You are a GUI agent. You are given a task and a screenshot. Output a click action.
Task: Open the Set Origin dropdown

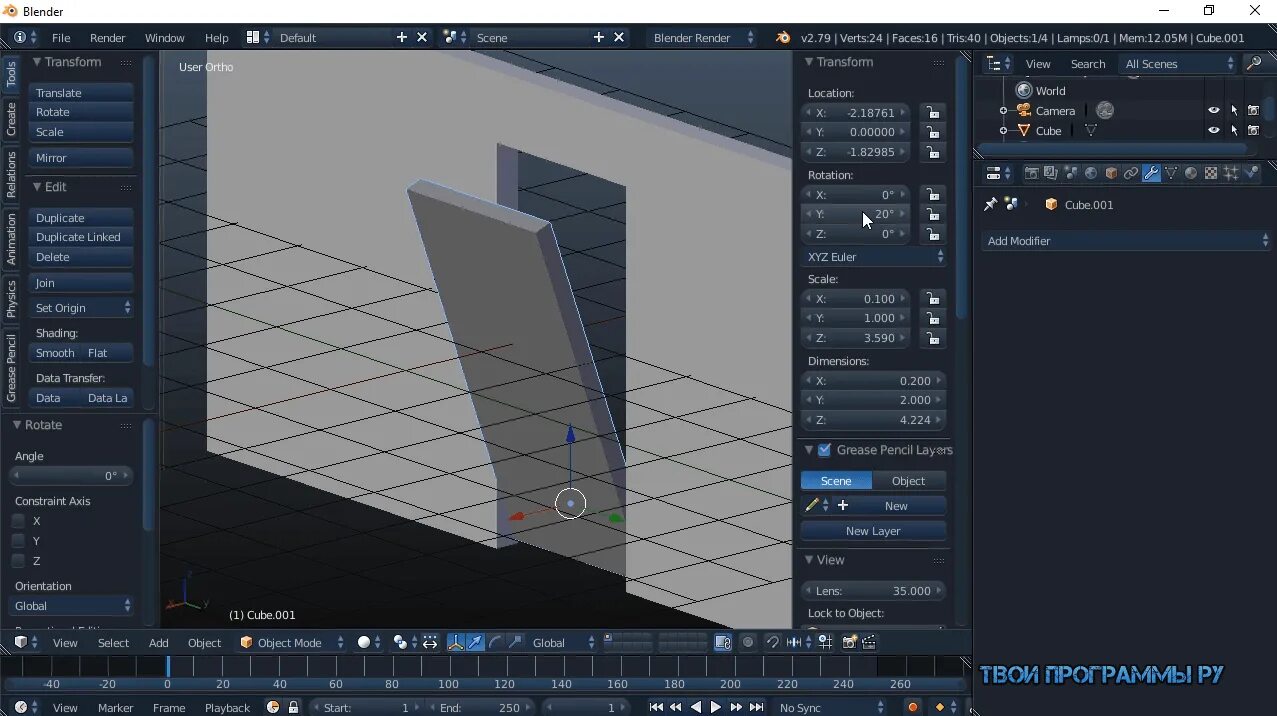81,308
